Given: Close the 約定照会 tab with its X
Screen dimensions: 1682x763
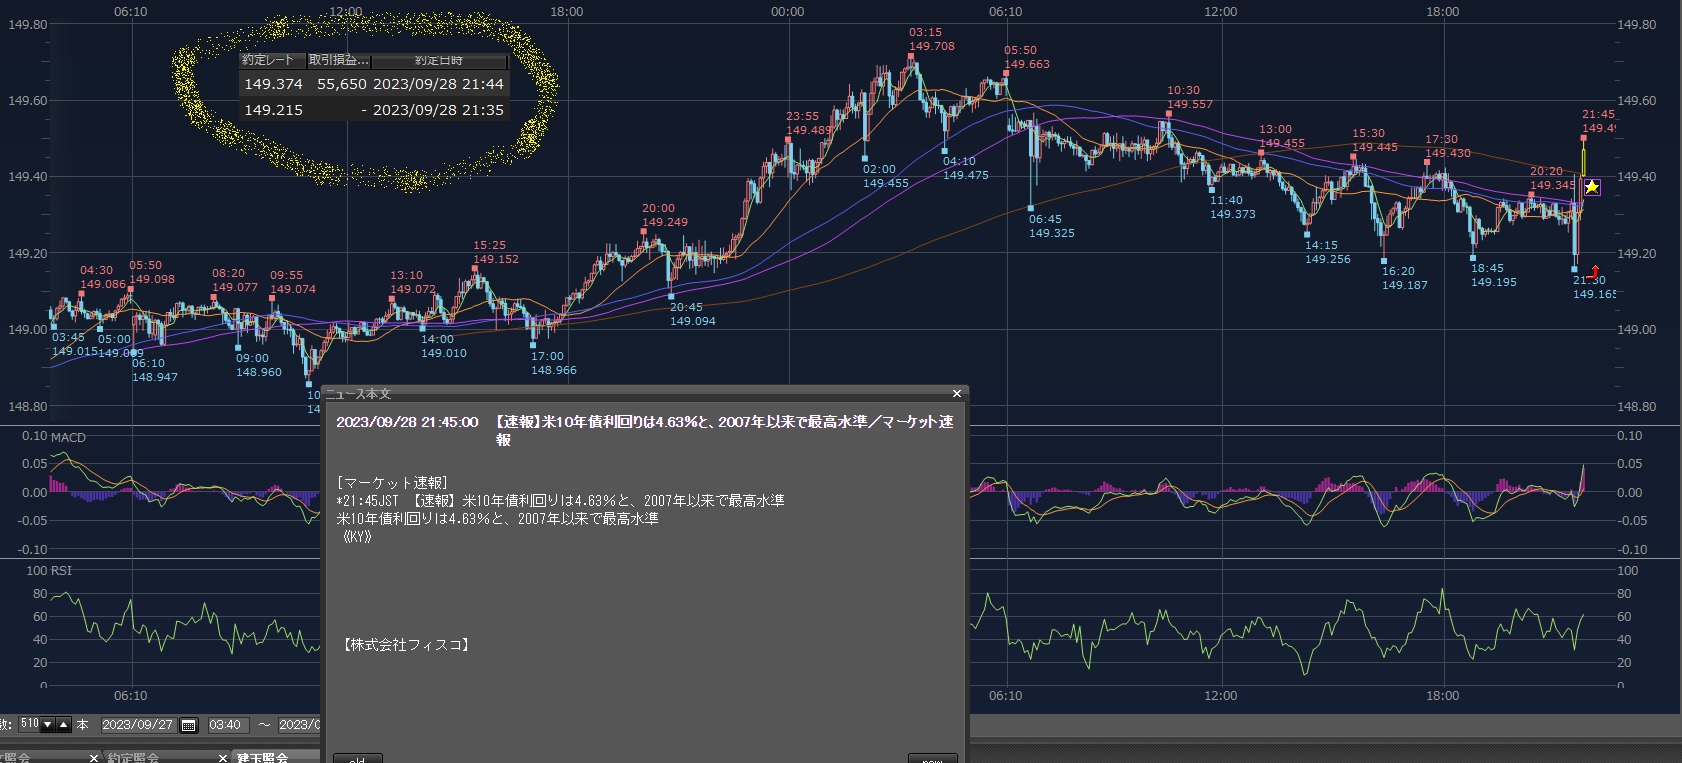Looking at the screenshot, I should pyautogui.click(x=222, y=758).
